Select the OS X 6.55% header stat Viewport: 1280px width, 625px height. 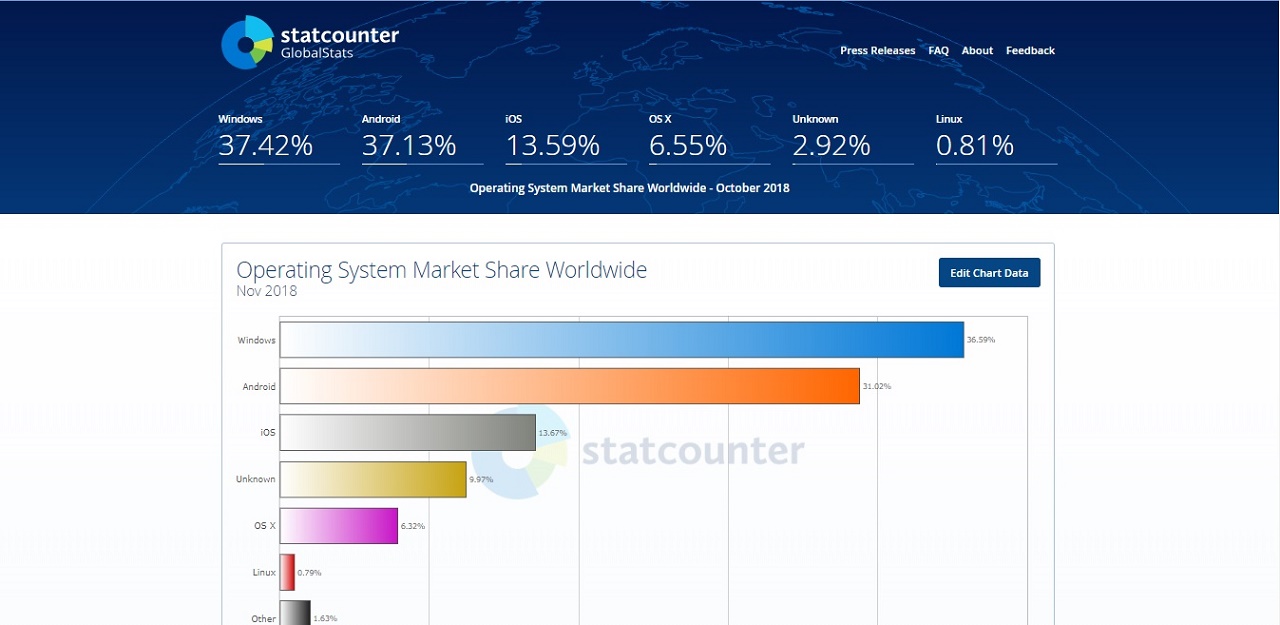(x=709, y=137)
